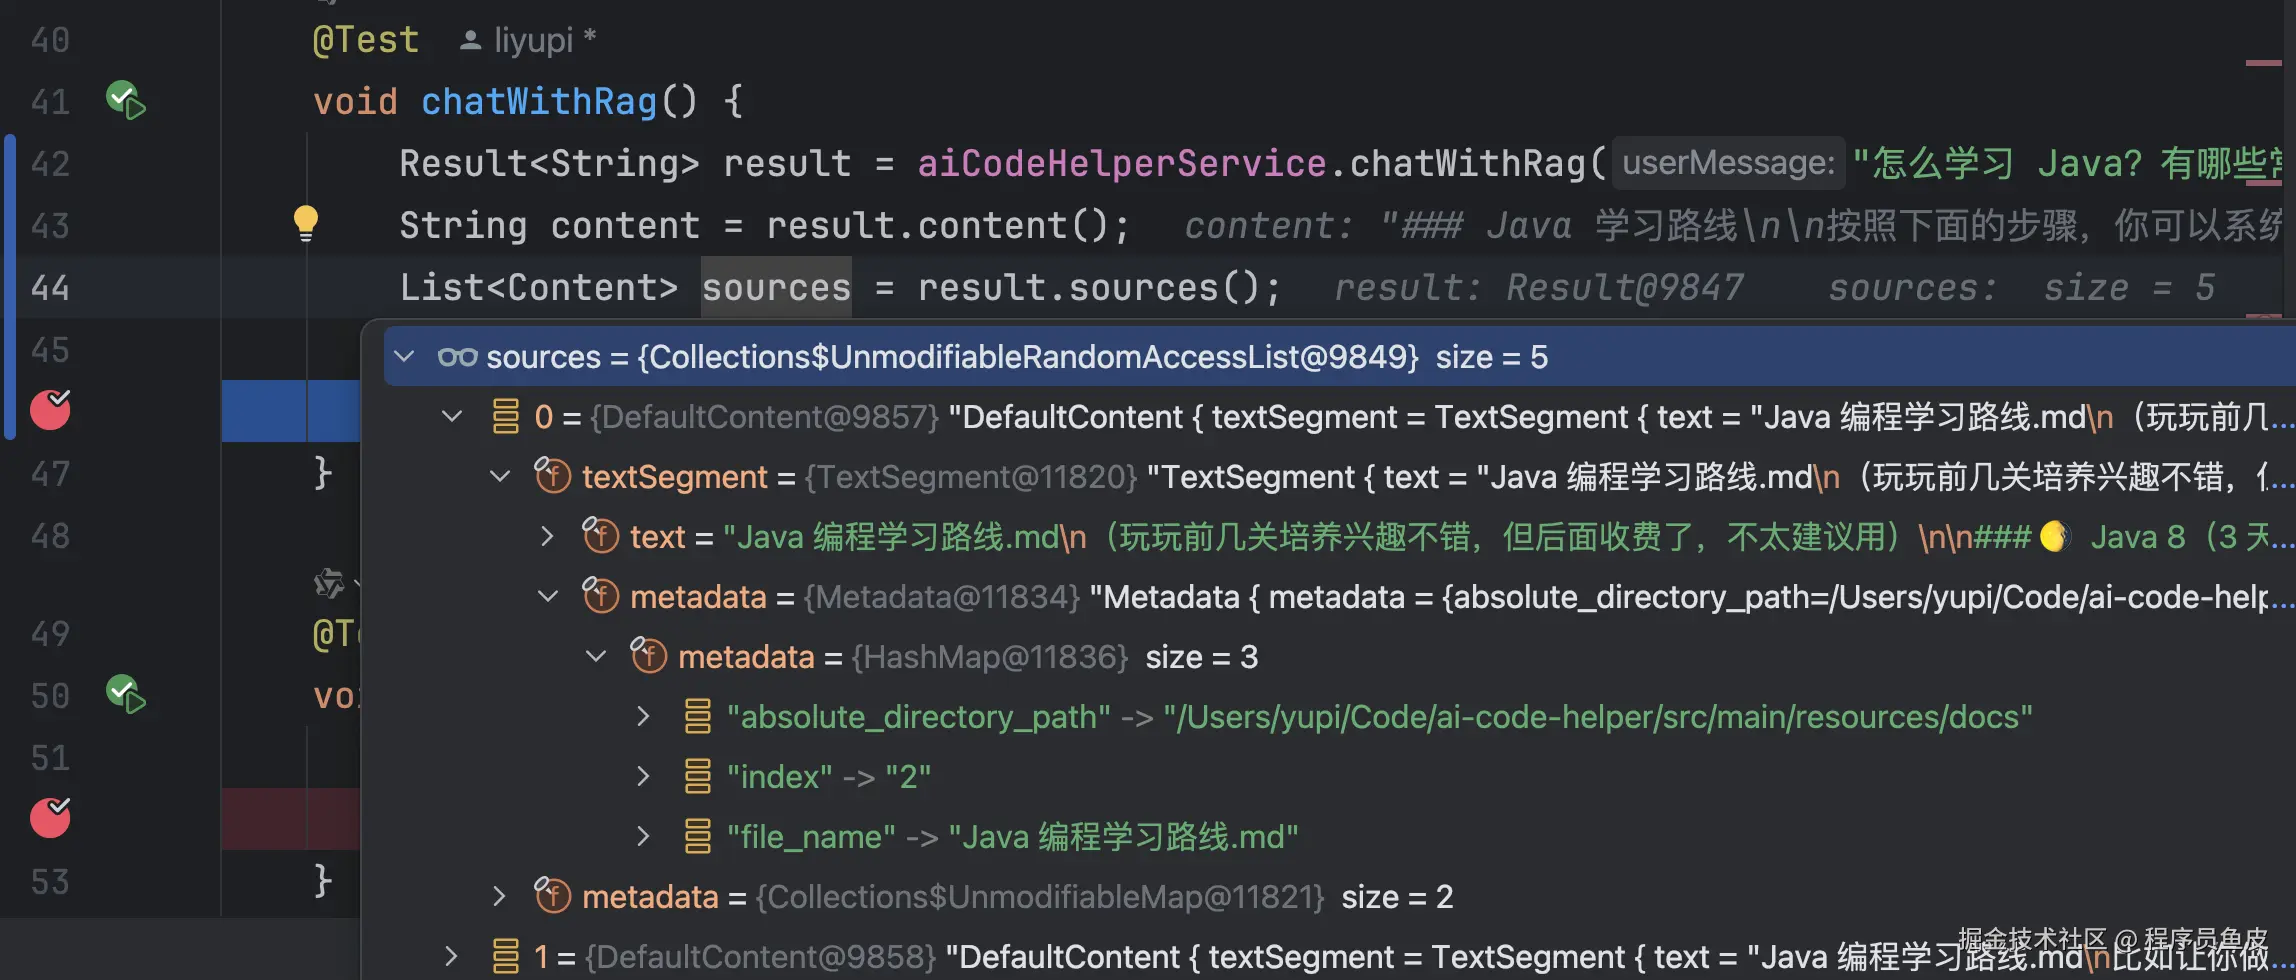The width and height of the screenshot is (2296, 980).
Task: Toggle the breakpoint below line 51
Action: tap(50, 818)
